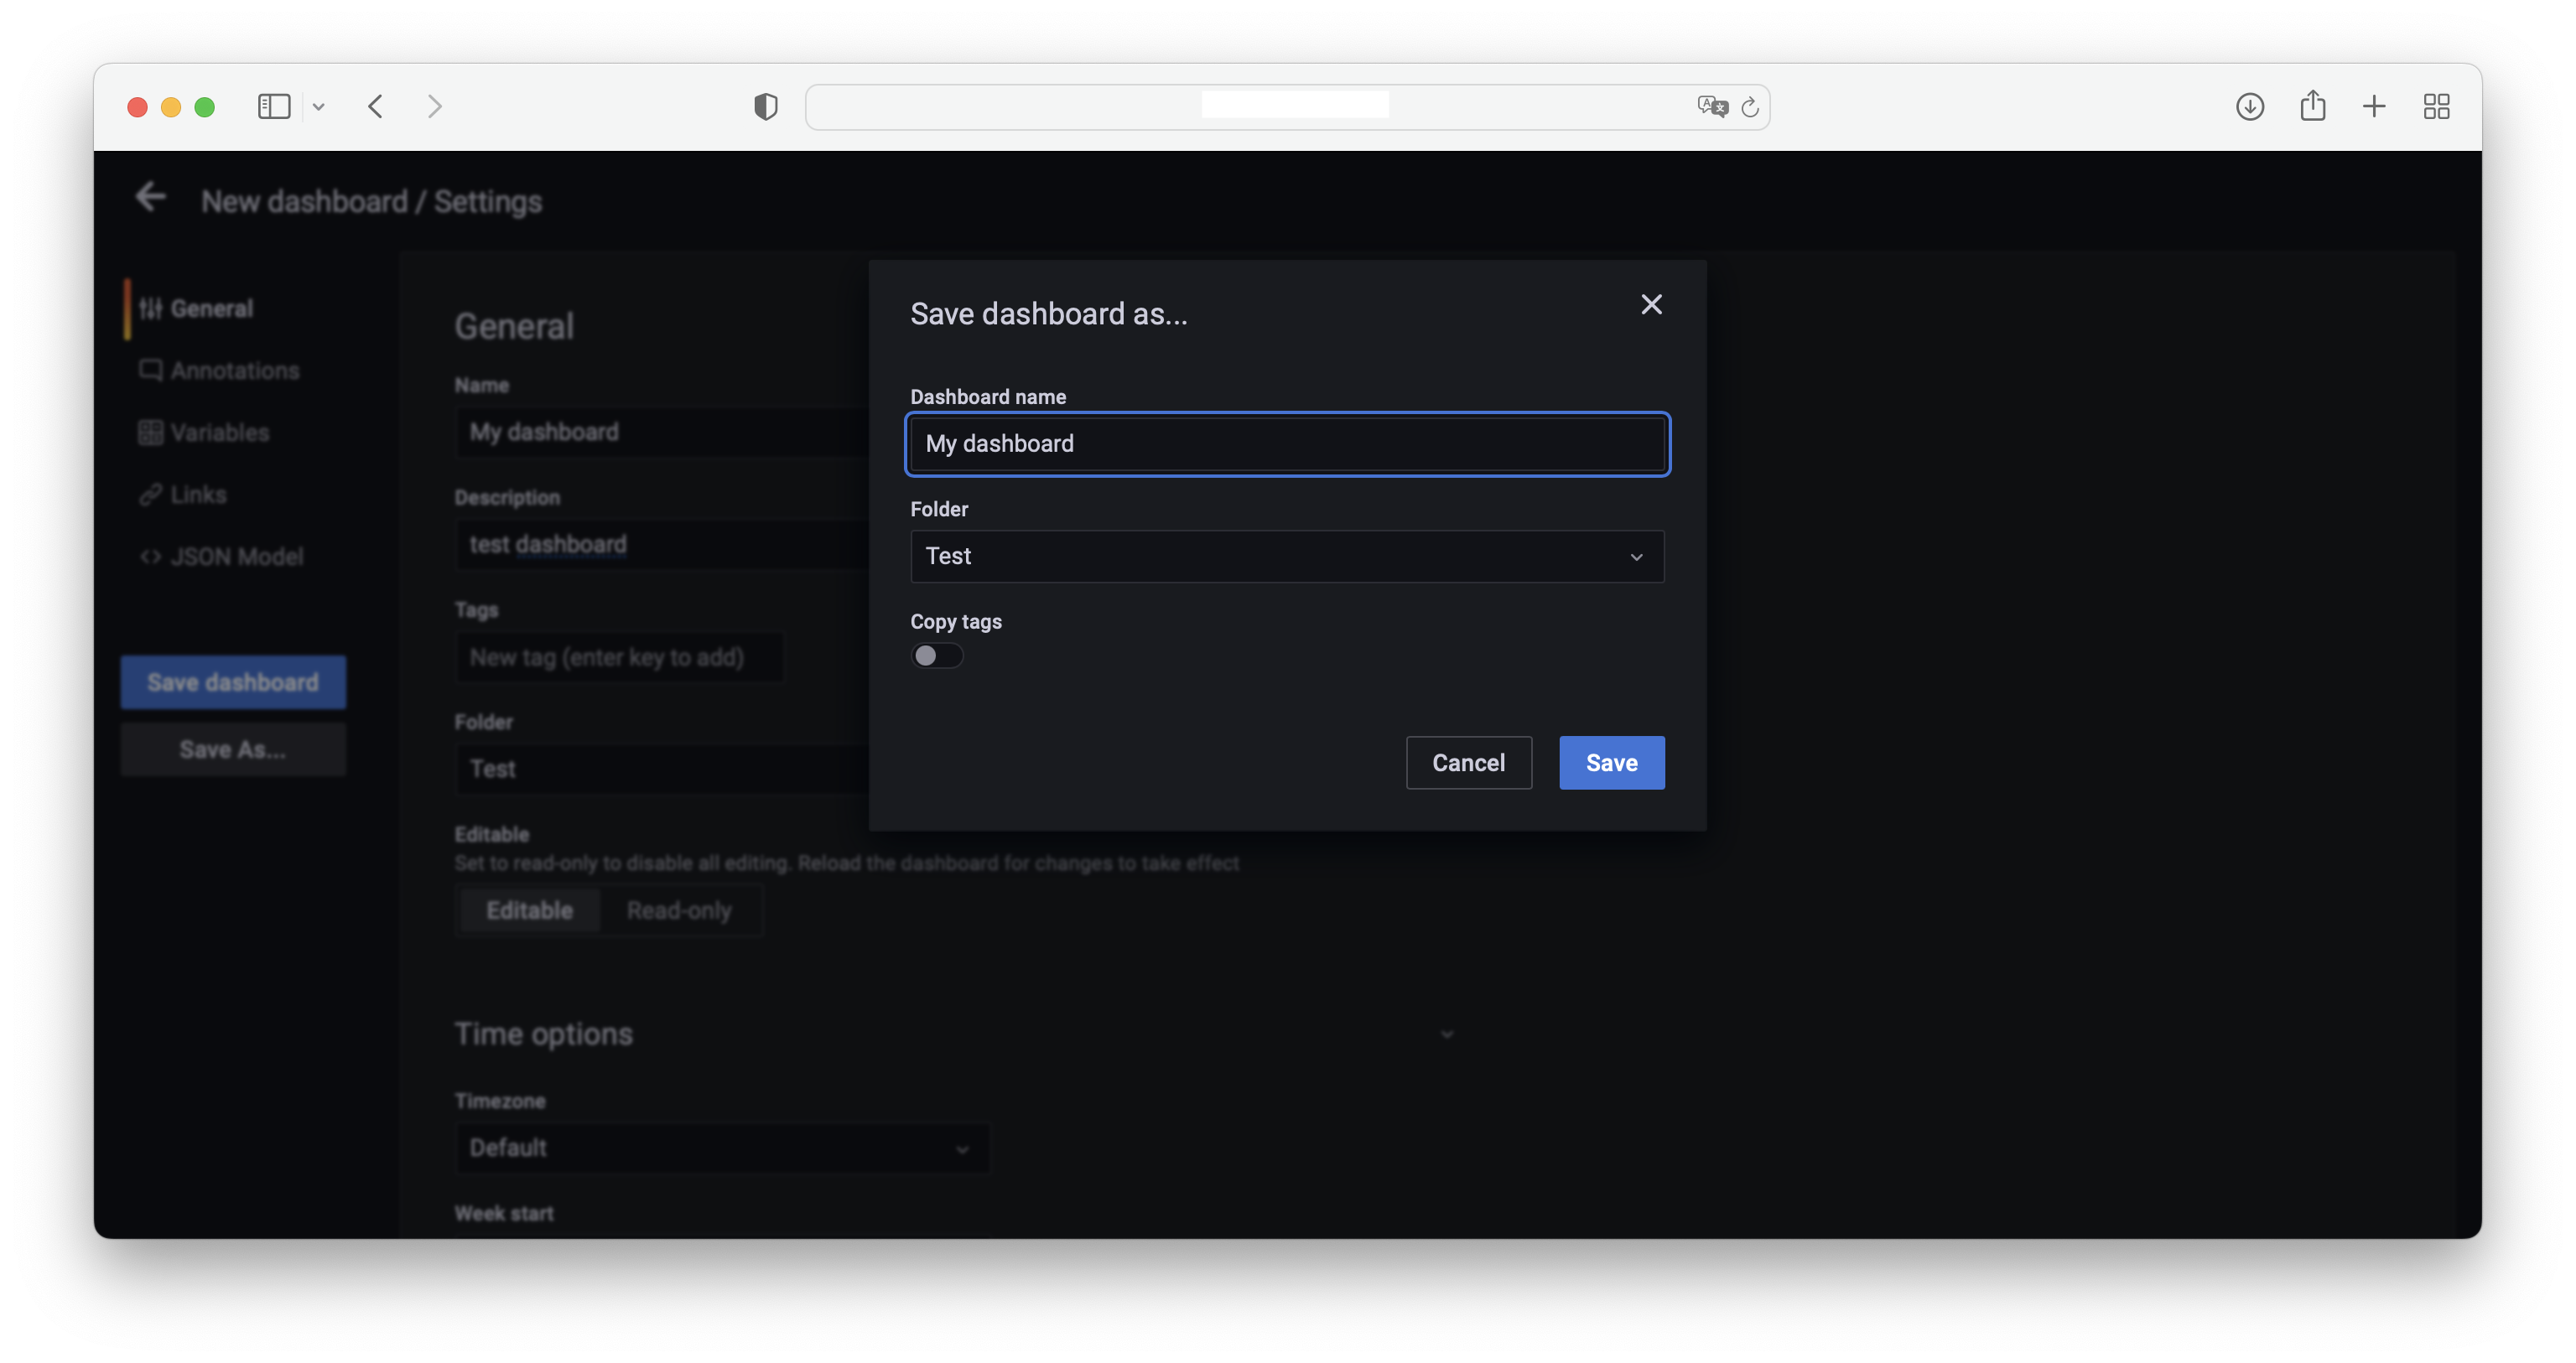Image resolution: width=2576 pixels, height=1363 pixels.
Task: Open the sidebar options chevron in Safari
Action: (x=318, y=107)
